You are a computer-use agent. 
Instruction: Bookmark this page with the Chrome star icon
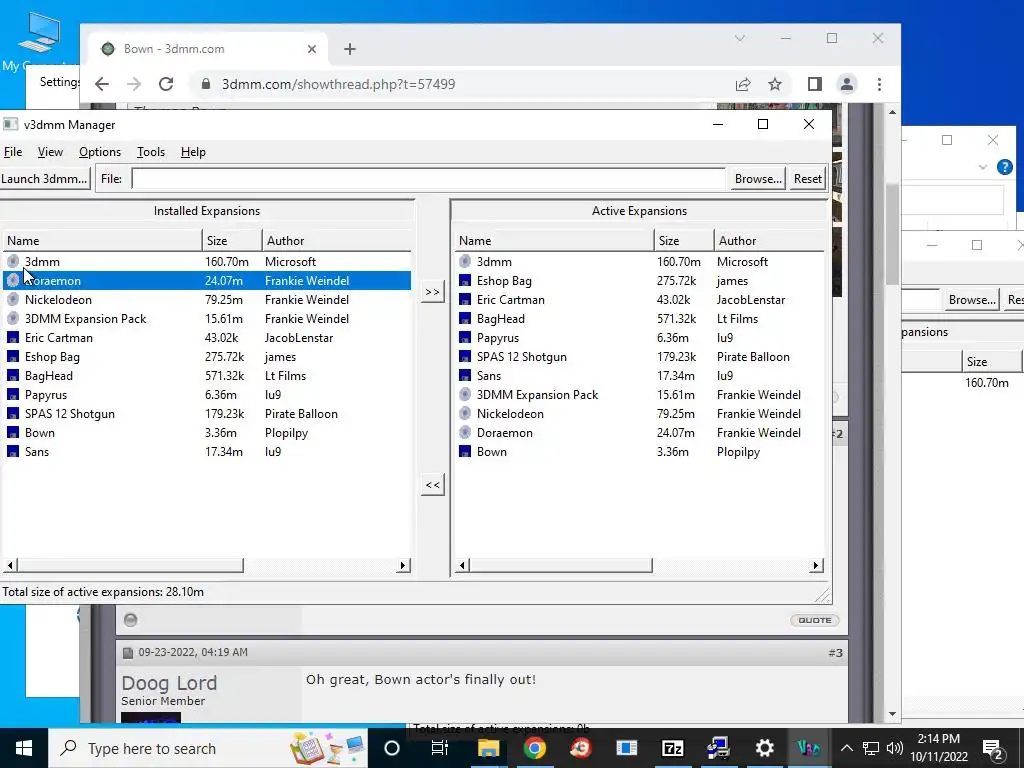(x=775, y=84)
